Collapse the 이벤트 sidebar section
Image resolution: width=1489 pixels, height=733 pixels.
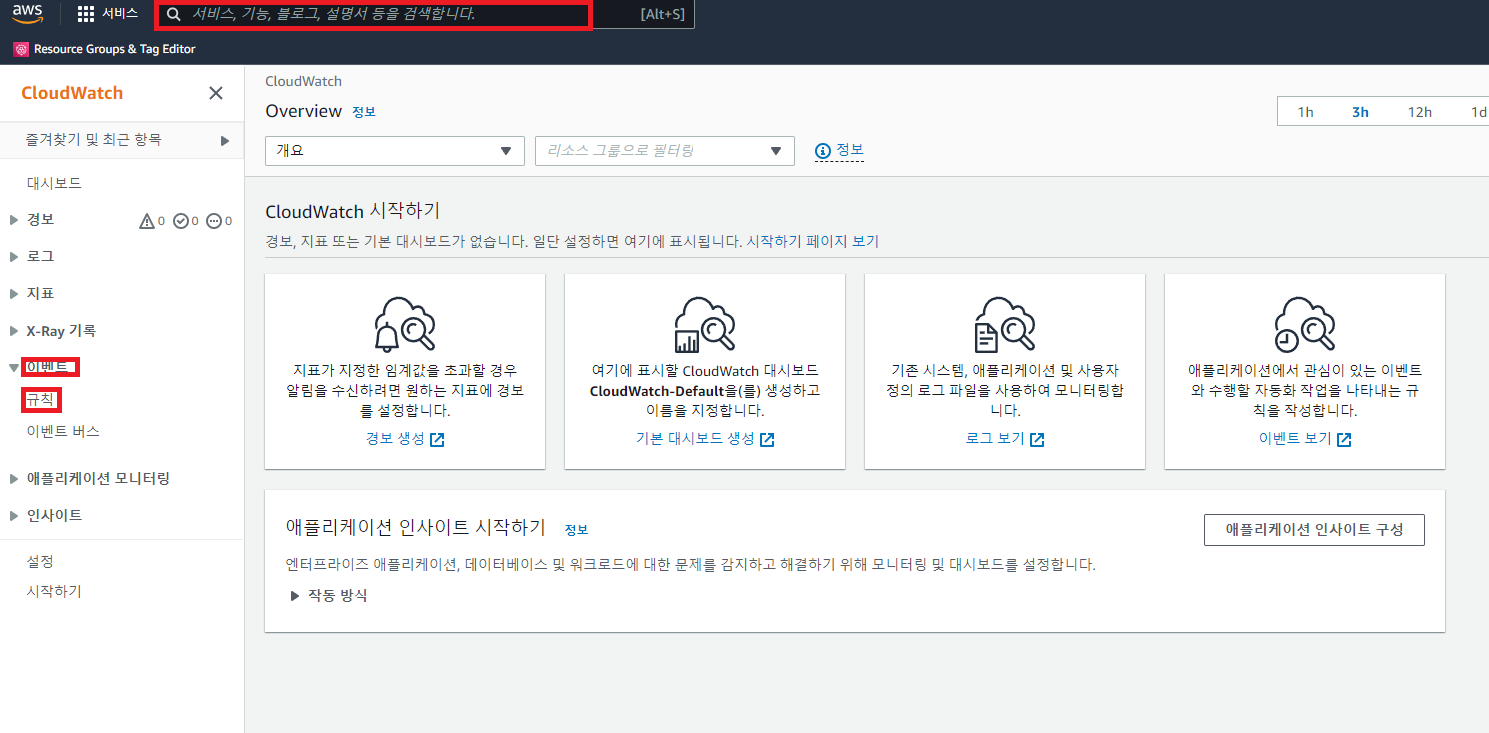coord(14,368)
